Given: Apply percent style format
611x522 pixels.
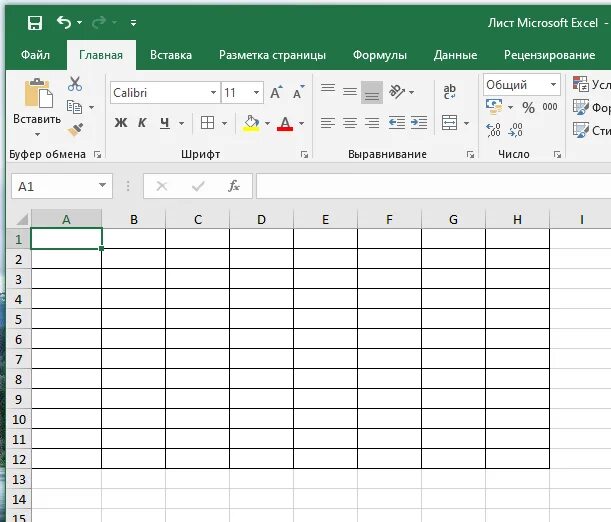Looking at the screenshot, I should click(x=528, y=107).
